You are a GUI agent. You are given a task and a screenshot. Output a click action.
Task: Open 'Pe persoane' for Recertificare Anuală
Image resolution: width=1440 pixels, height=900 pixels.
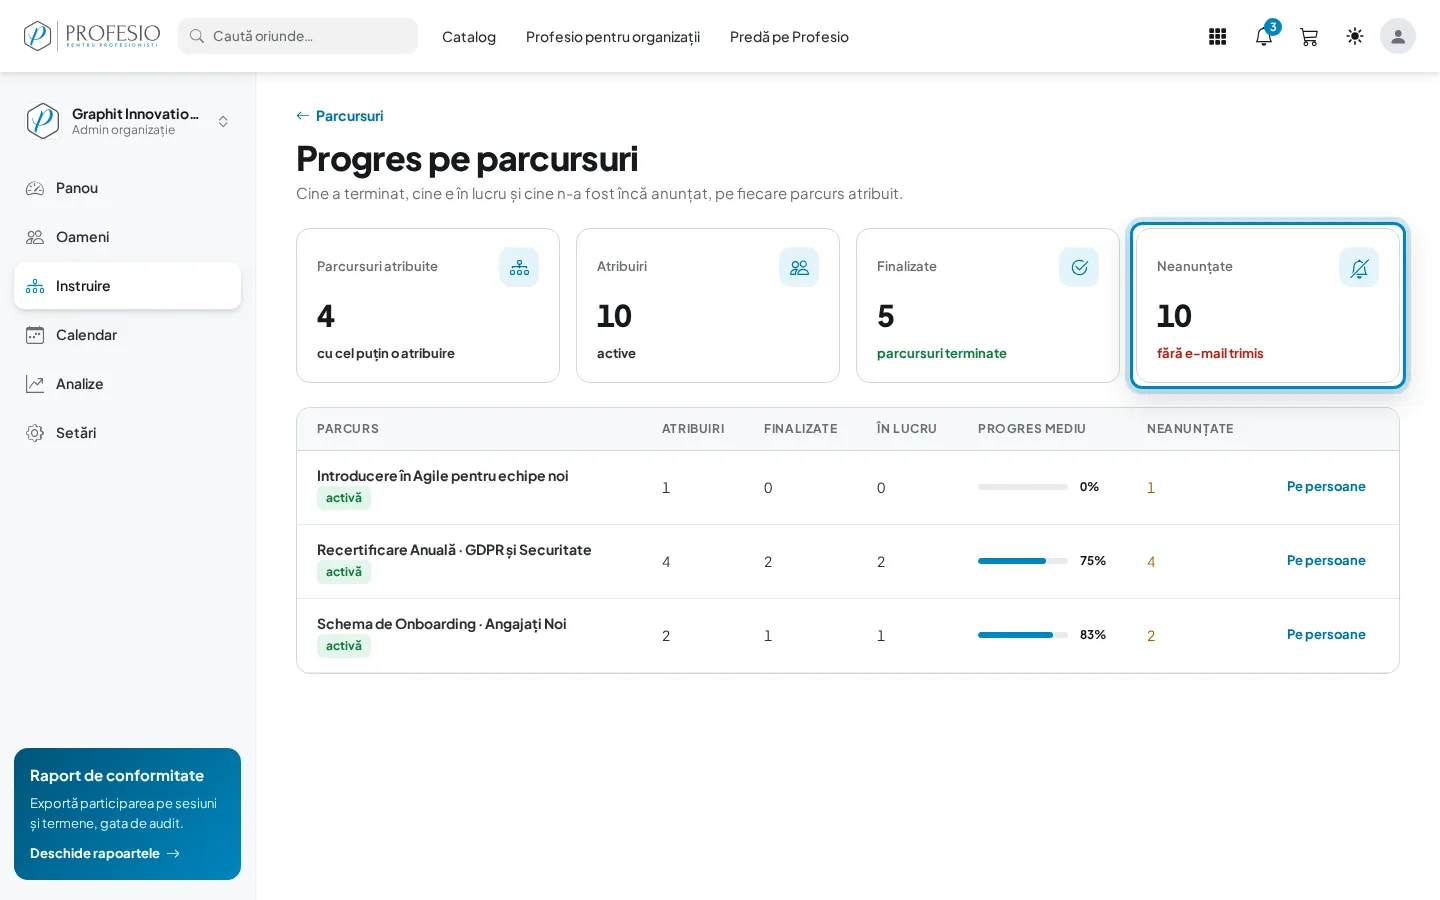click(1326, 561)
